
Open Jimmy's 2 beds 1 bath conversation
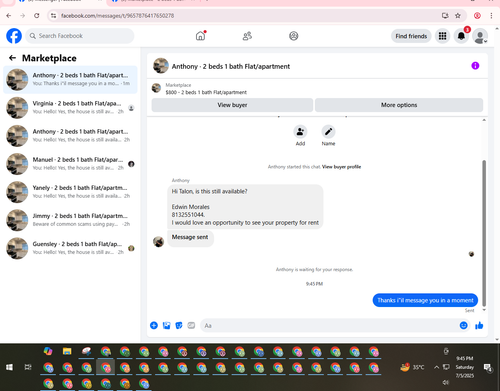(70, 220)
